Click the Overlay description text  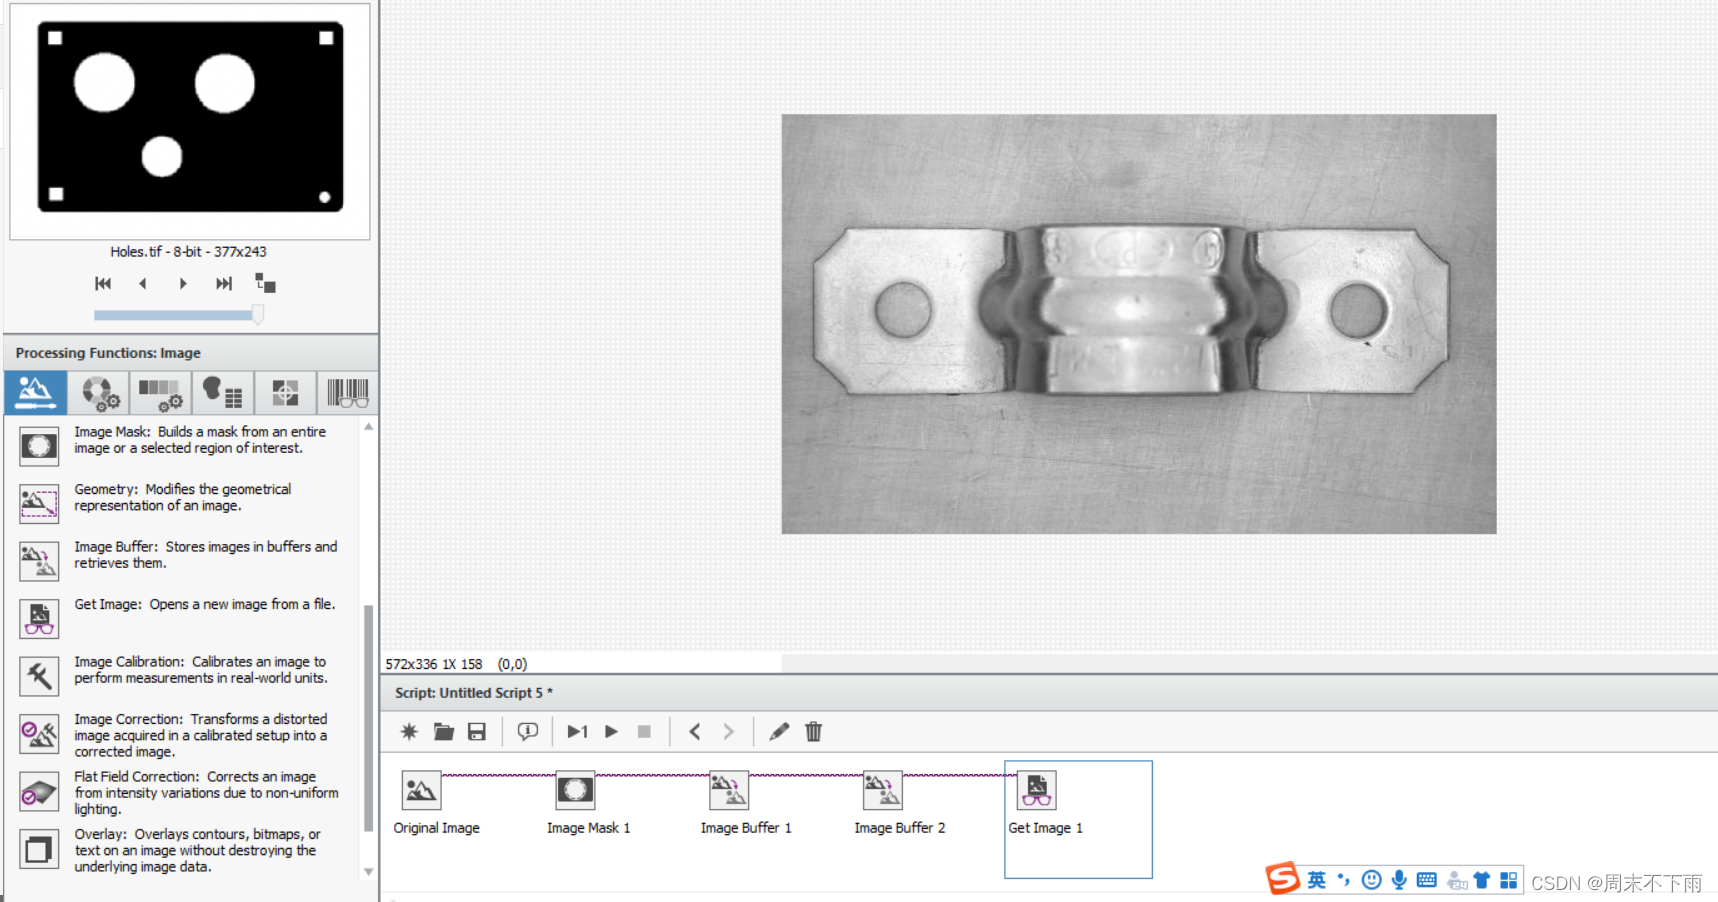pos(197,850)
